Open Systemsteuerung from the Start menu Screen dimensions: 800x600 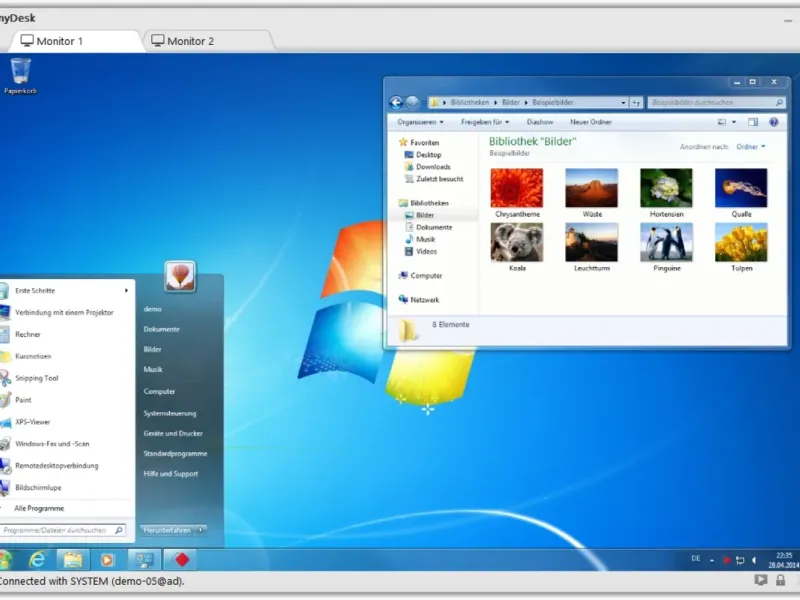click(170, 413)
